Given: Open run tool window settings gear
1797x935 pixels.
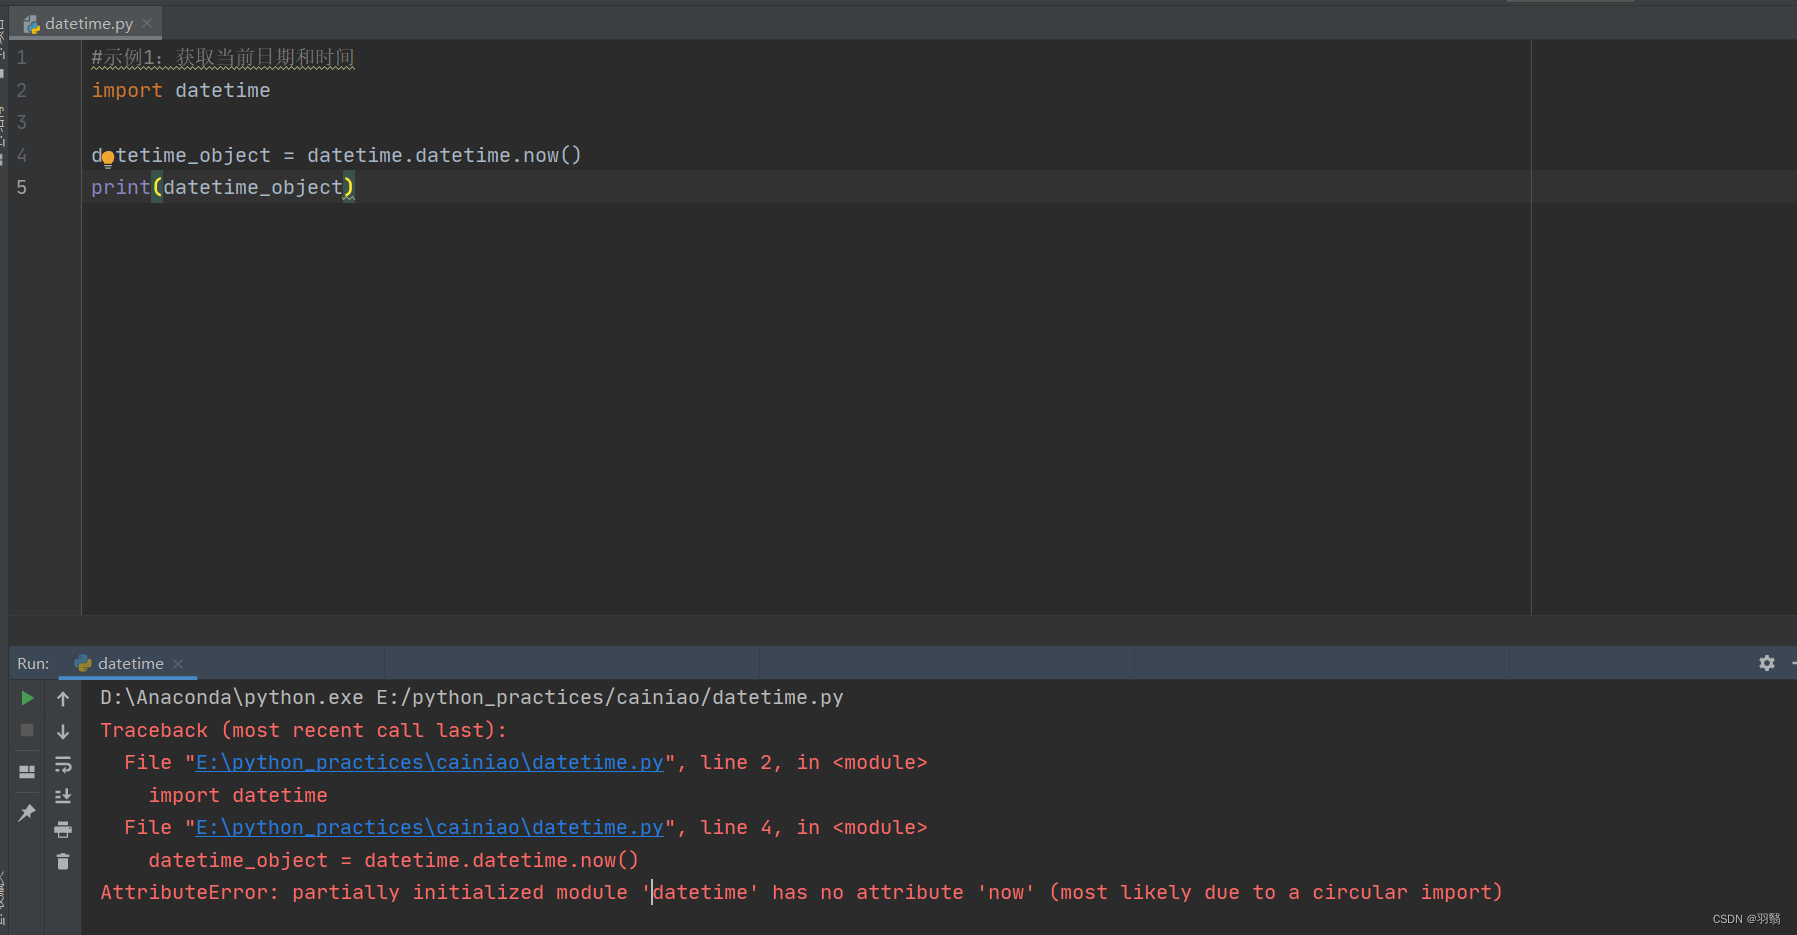Looking at the screenshot, I should 1767,662.
